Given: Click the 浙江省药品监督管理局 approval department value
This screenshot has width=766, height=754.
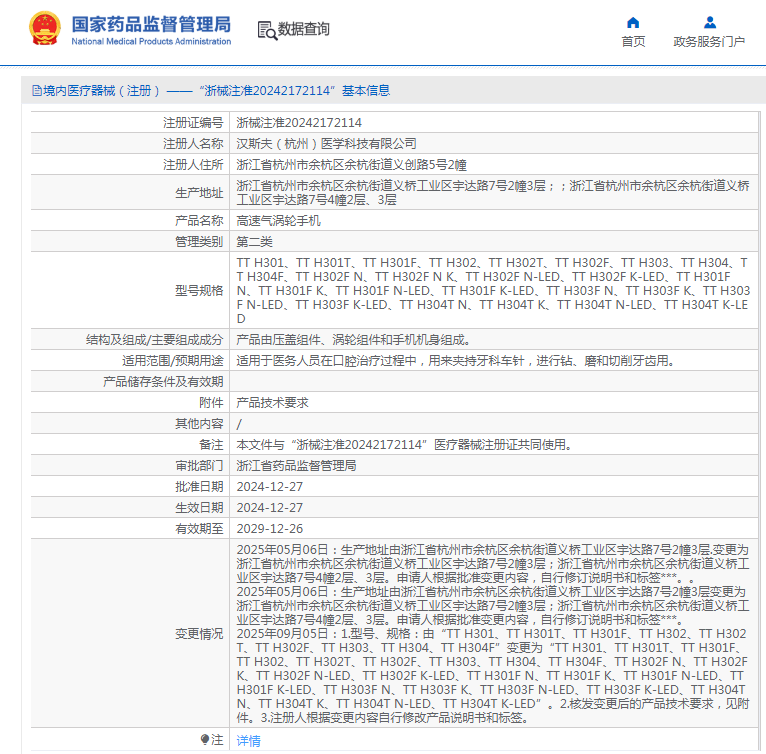Looking at the screenshot, I should [296, 466].
